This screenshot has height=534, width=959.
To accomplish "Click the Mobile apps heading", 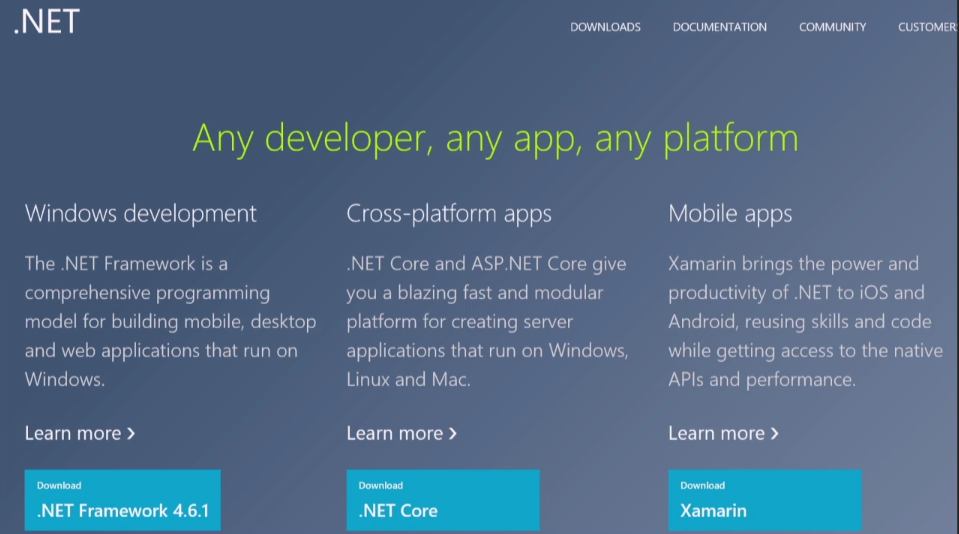I will [730, 213].
